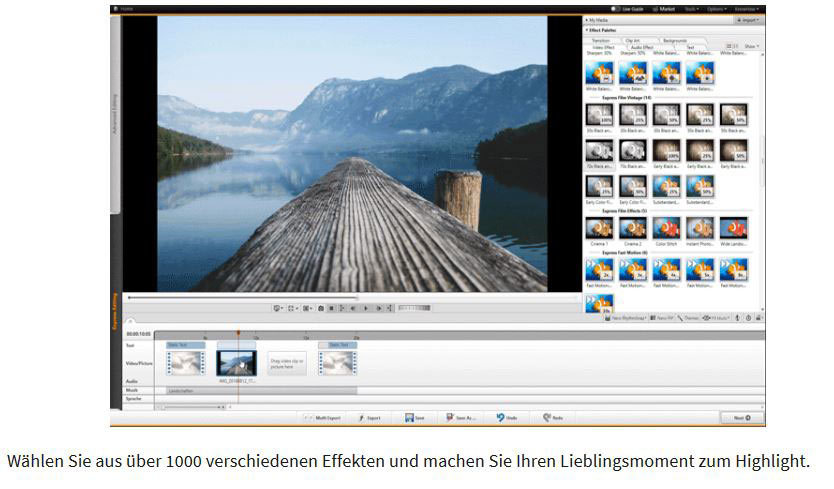This screenshot has width=834, height=489.
Task: Expand the My Media section
Action: 597,20
